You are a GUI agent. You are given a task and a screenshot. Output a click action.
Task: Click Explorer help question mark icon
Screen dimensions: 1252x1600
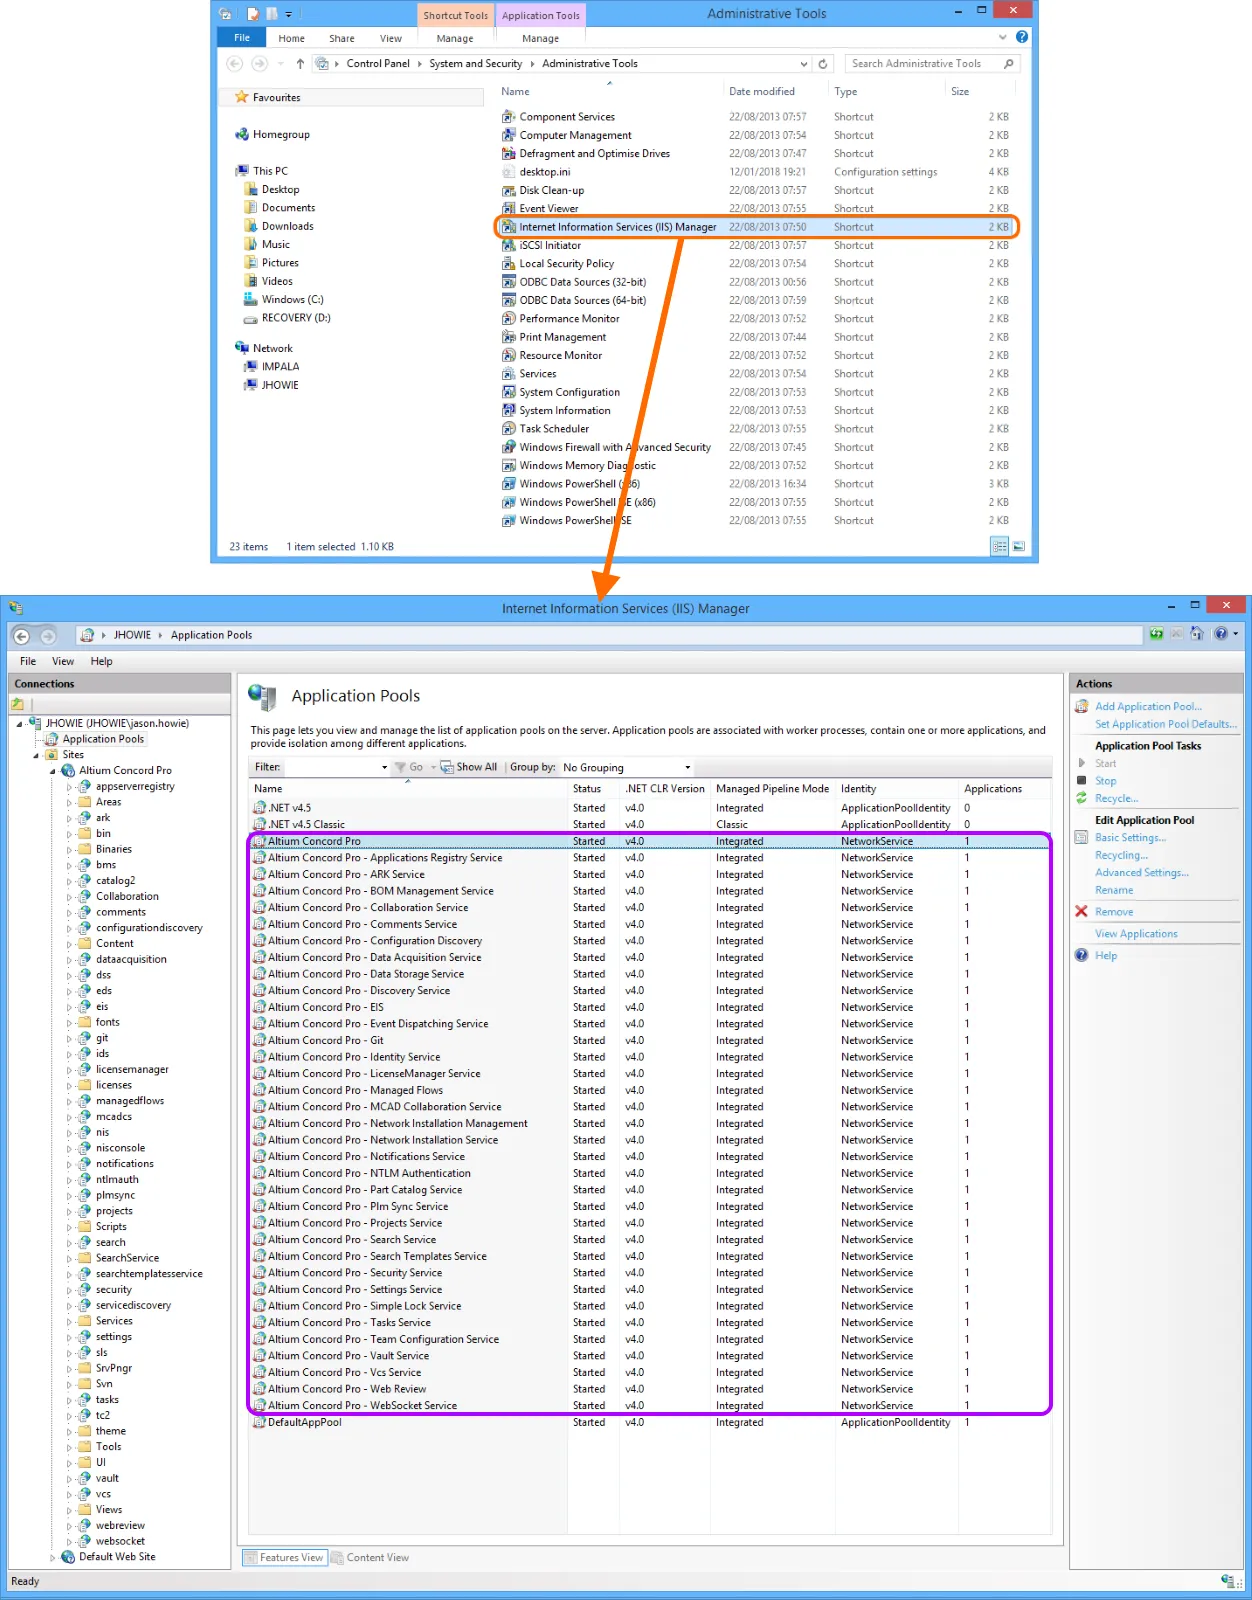[1021, 37]
